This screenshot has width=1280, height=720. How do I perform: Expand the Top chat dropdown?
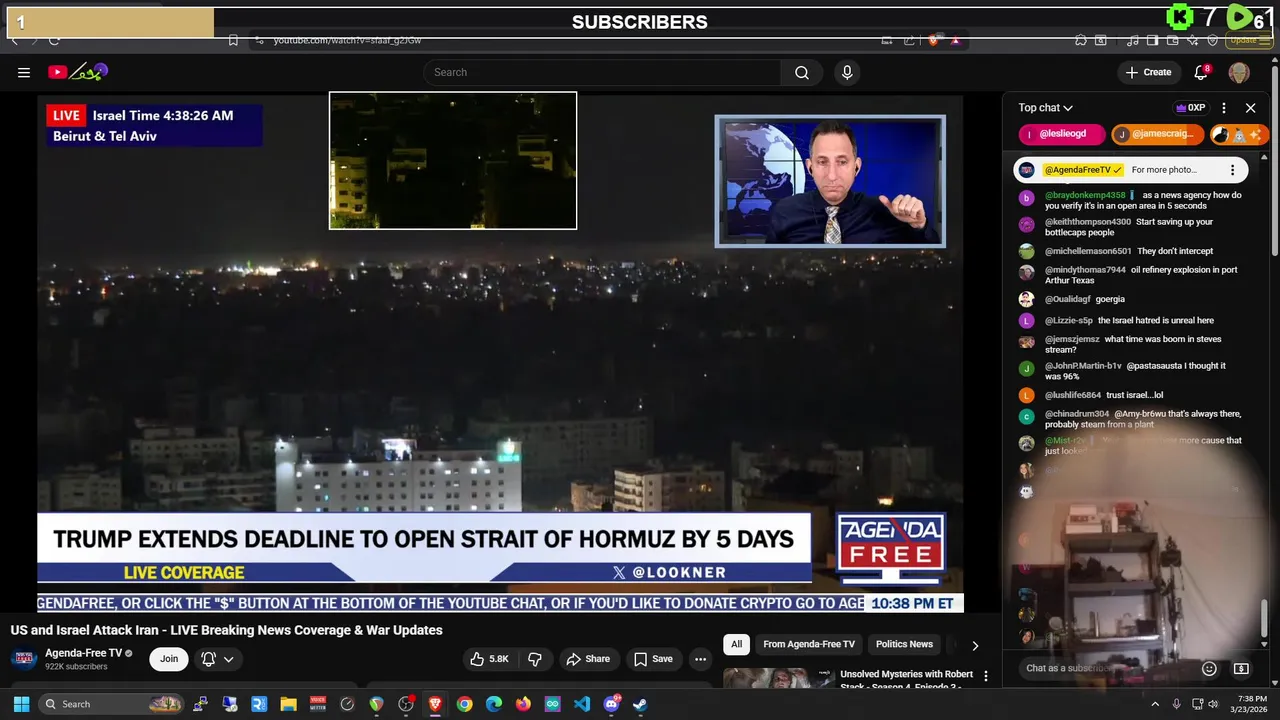(1046, 108)
